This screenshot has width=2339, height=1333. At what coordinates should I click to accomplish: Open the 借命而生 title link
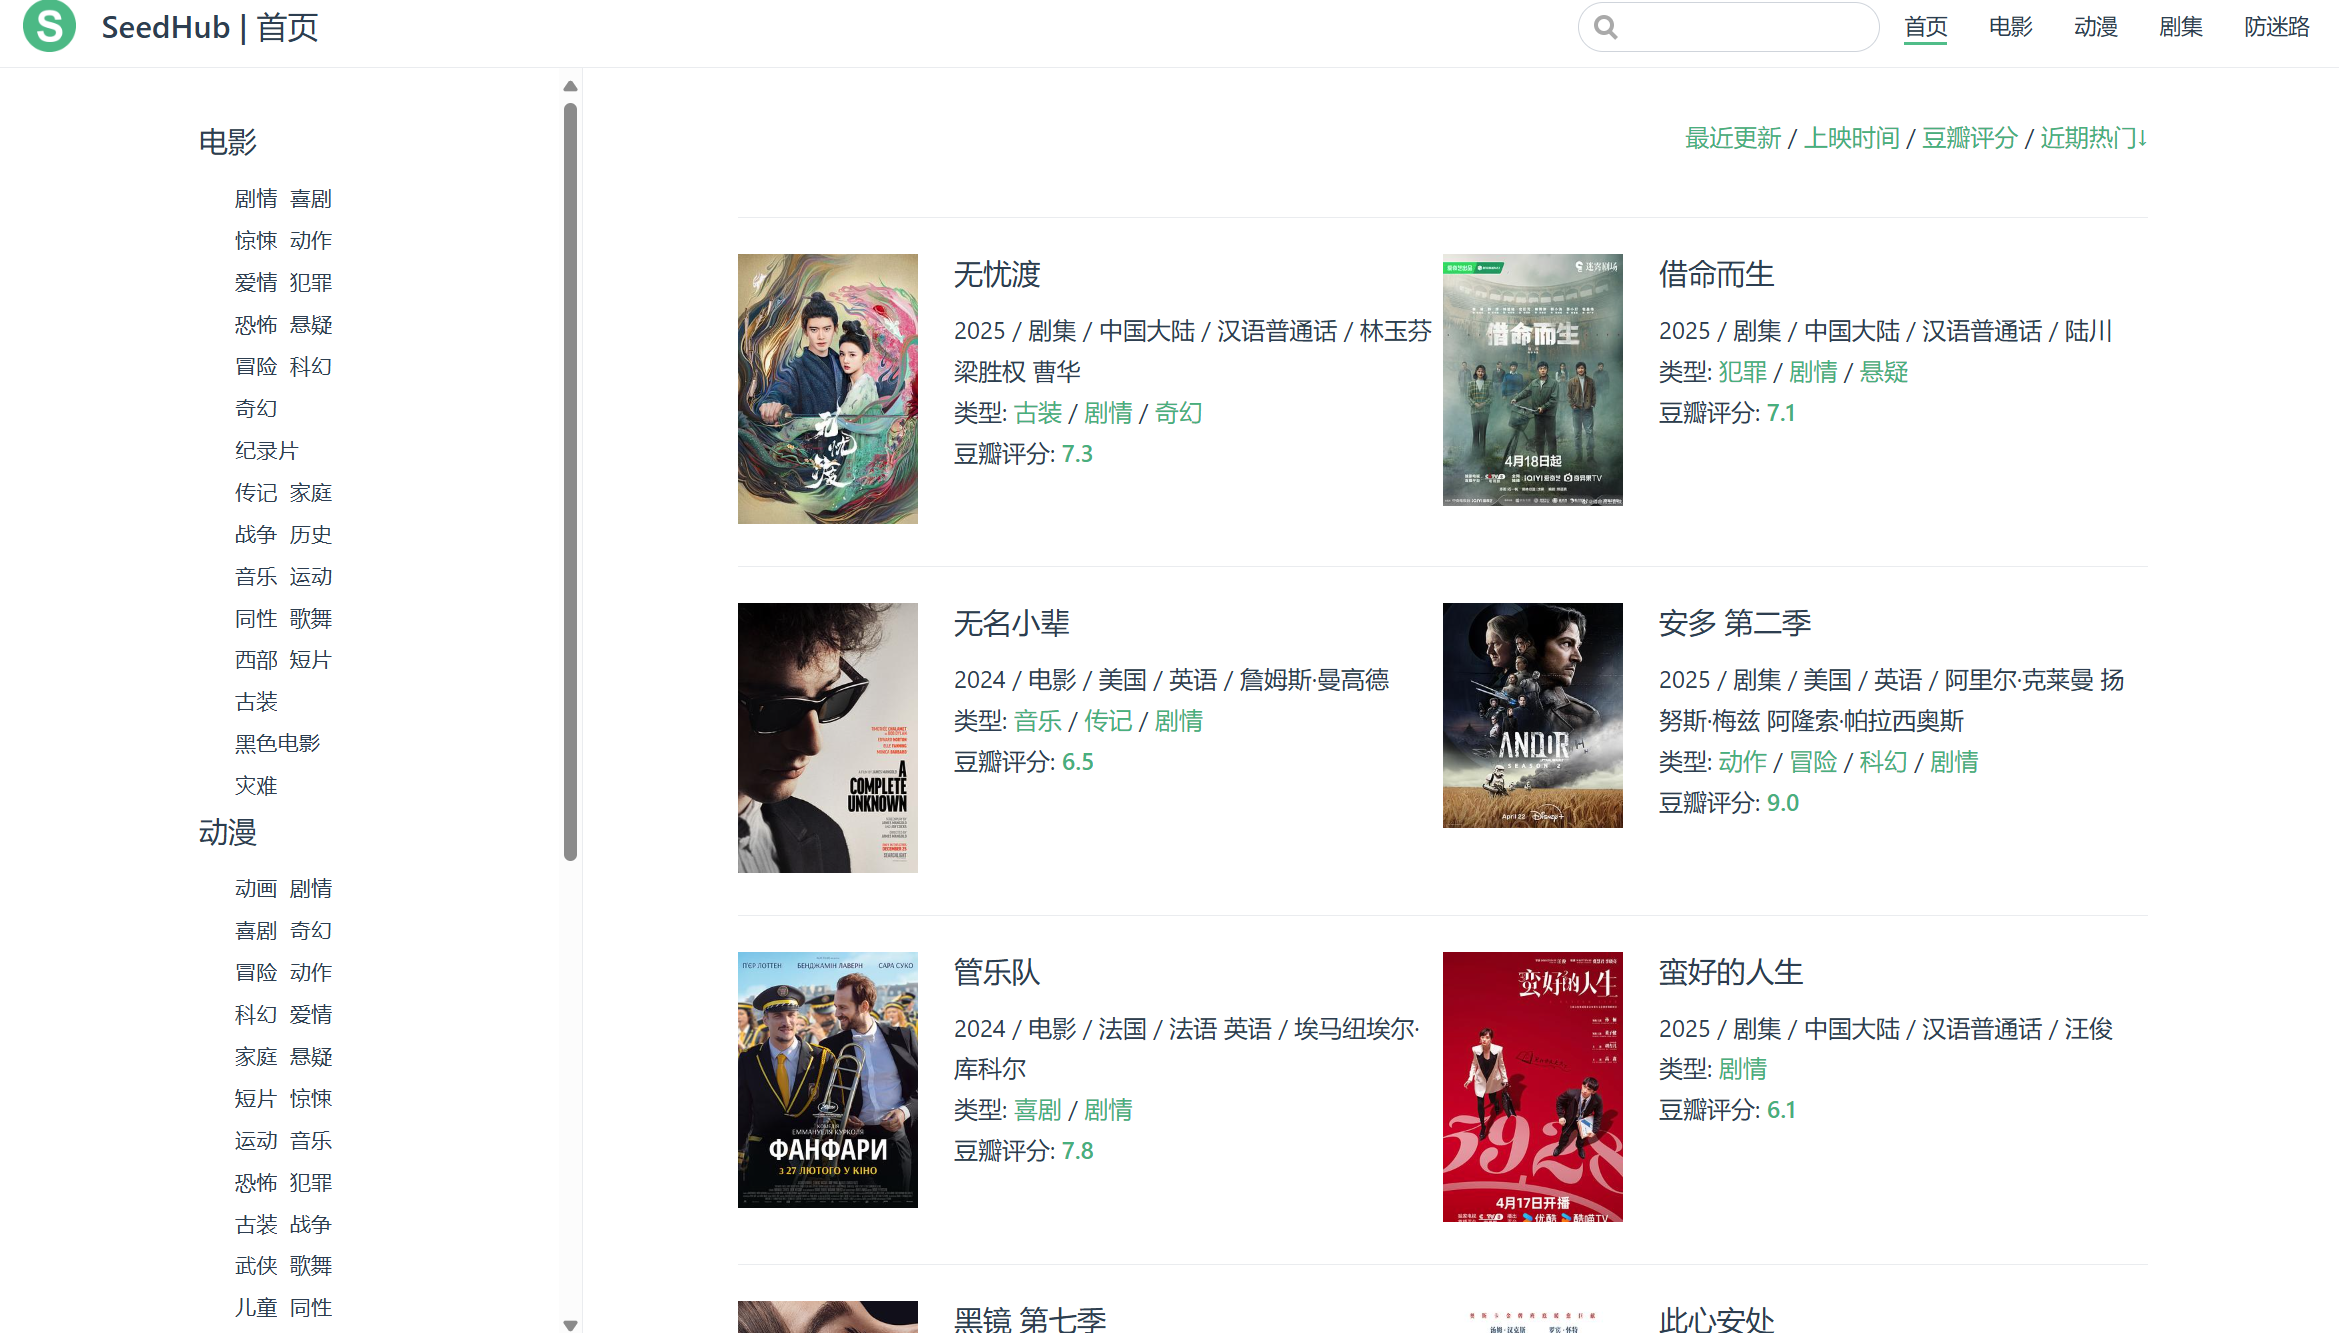coord(1716,274)
